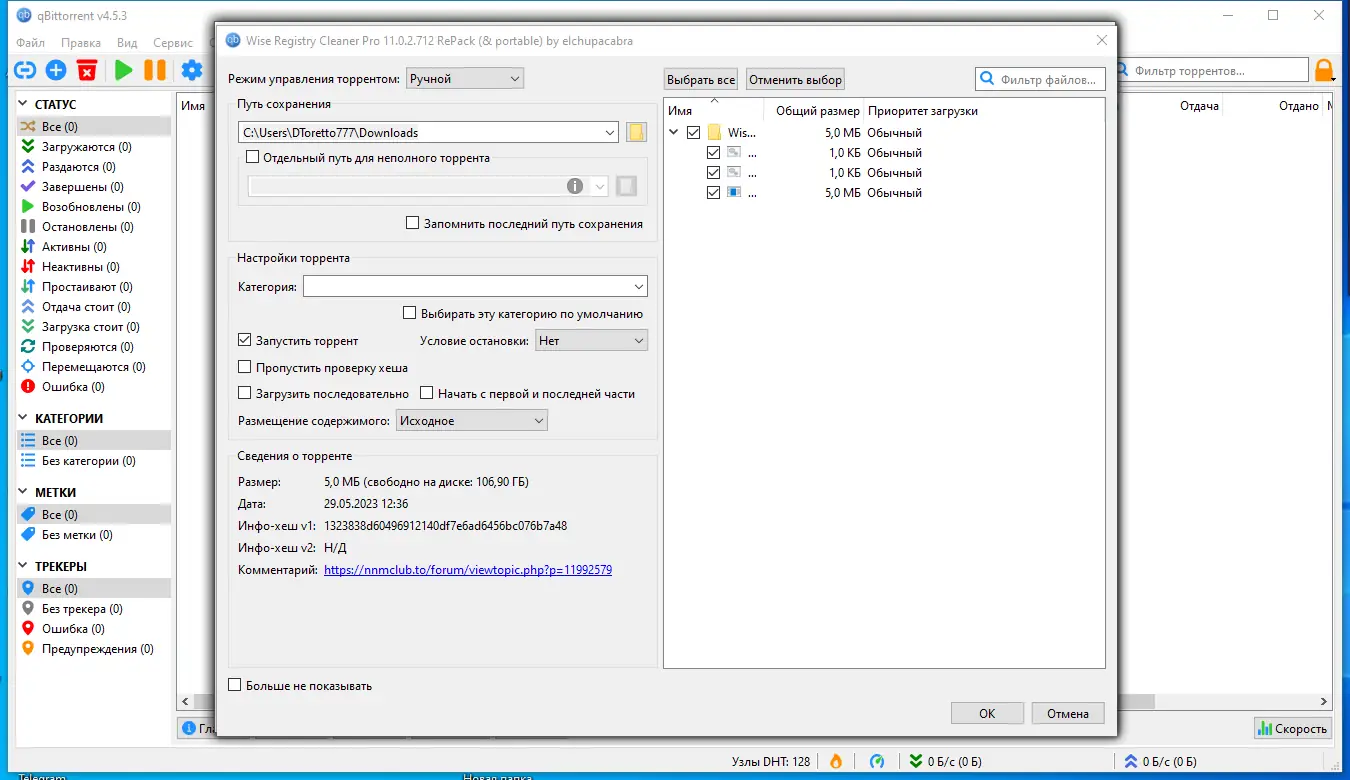The height and width of the screenshot is (780, 1350).
Task: Click the folder browse icon beside save path
Action: click(x=636, y=133)
